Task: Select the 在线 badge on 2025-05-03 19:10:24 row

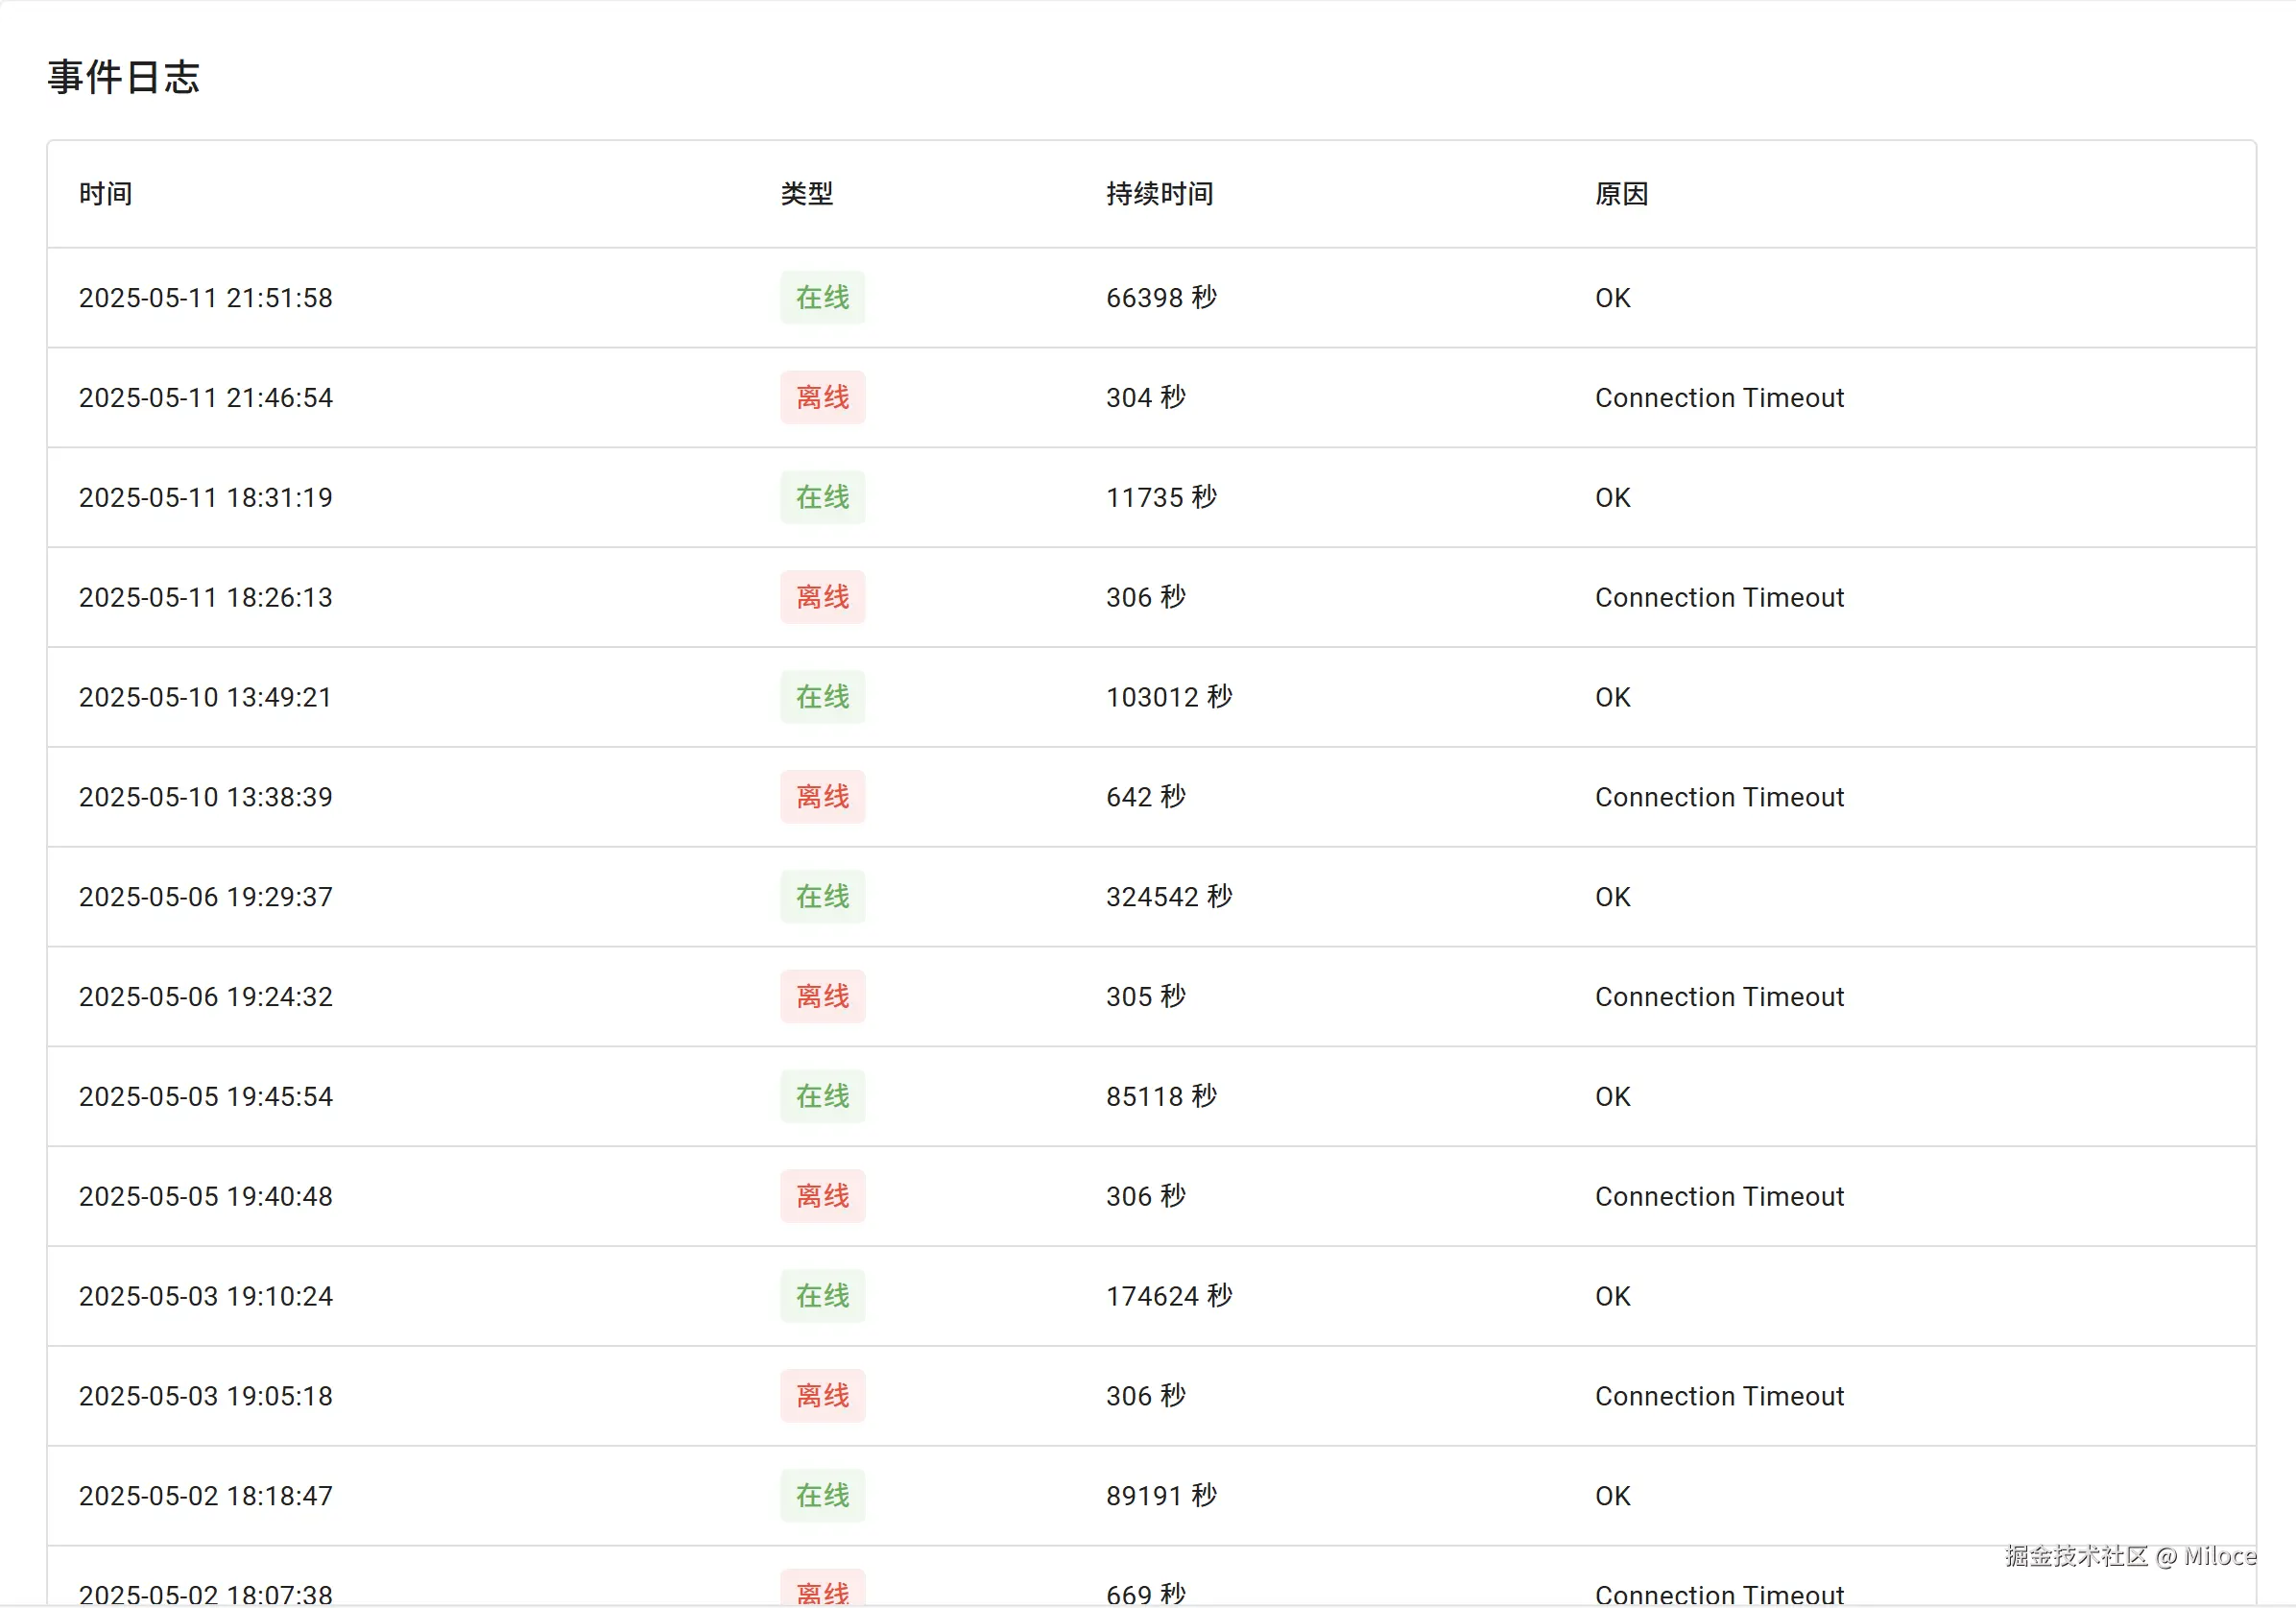Action: coord(822,1296)
